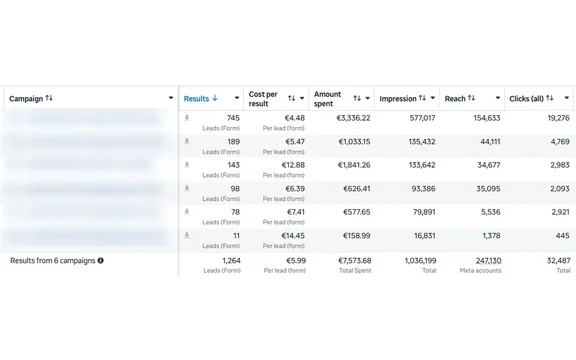Select the 445 clicks cell
Screen dimensions: 576x360
point(563,235)
